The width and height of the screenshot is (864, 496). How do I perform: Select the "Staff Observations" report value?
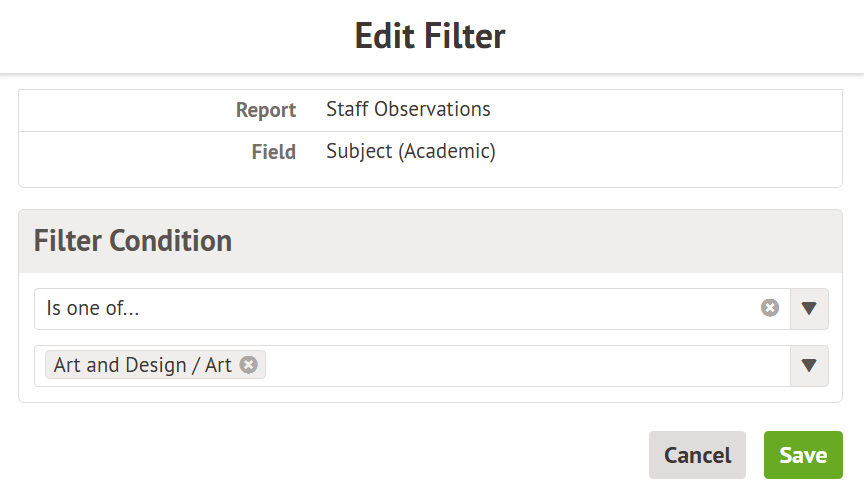point(408,109)
